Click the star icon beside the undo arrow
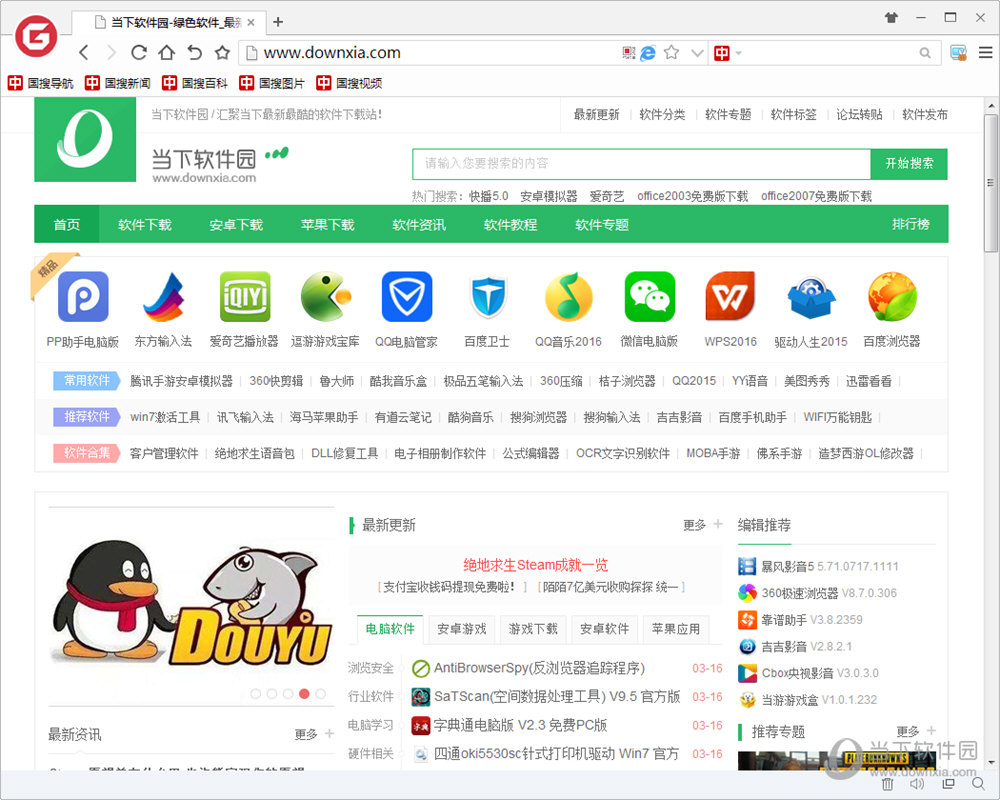1000x800 pixels. click(x=222, y=52)
